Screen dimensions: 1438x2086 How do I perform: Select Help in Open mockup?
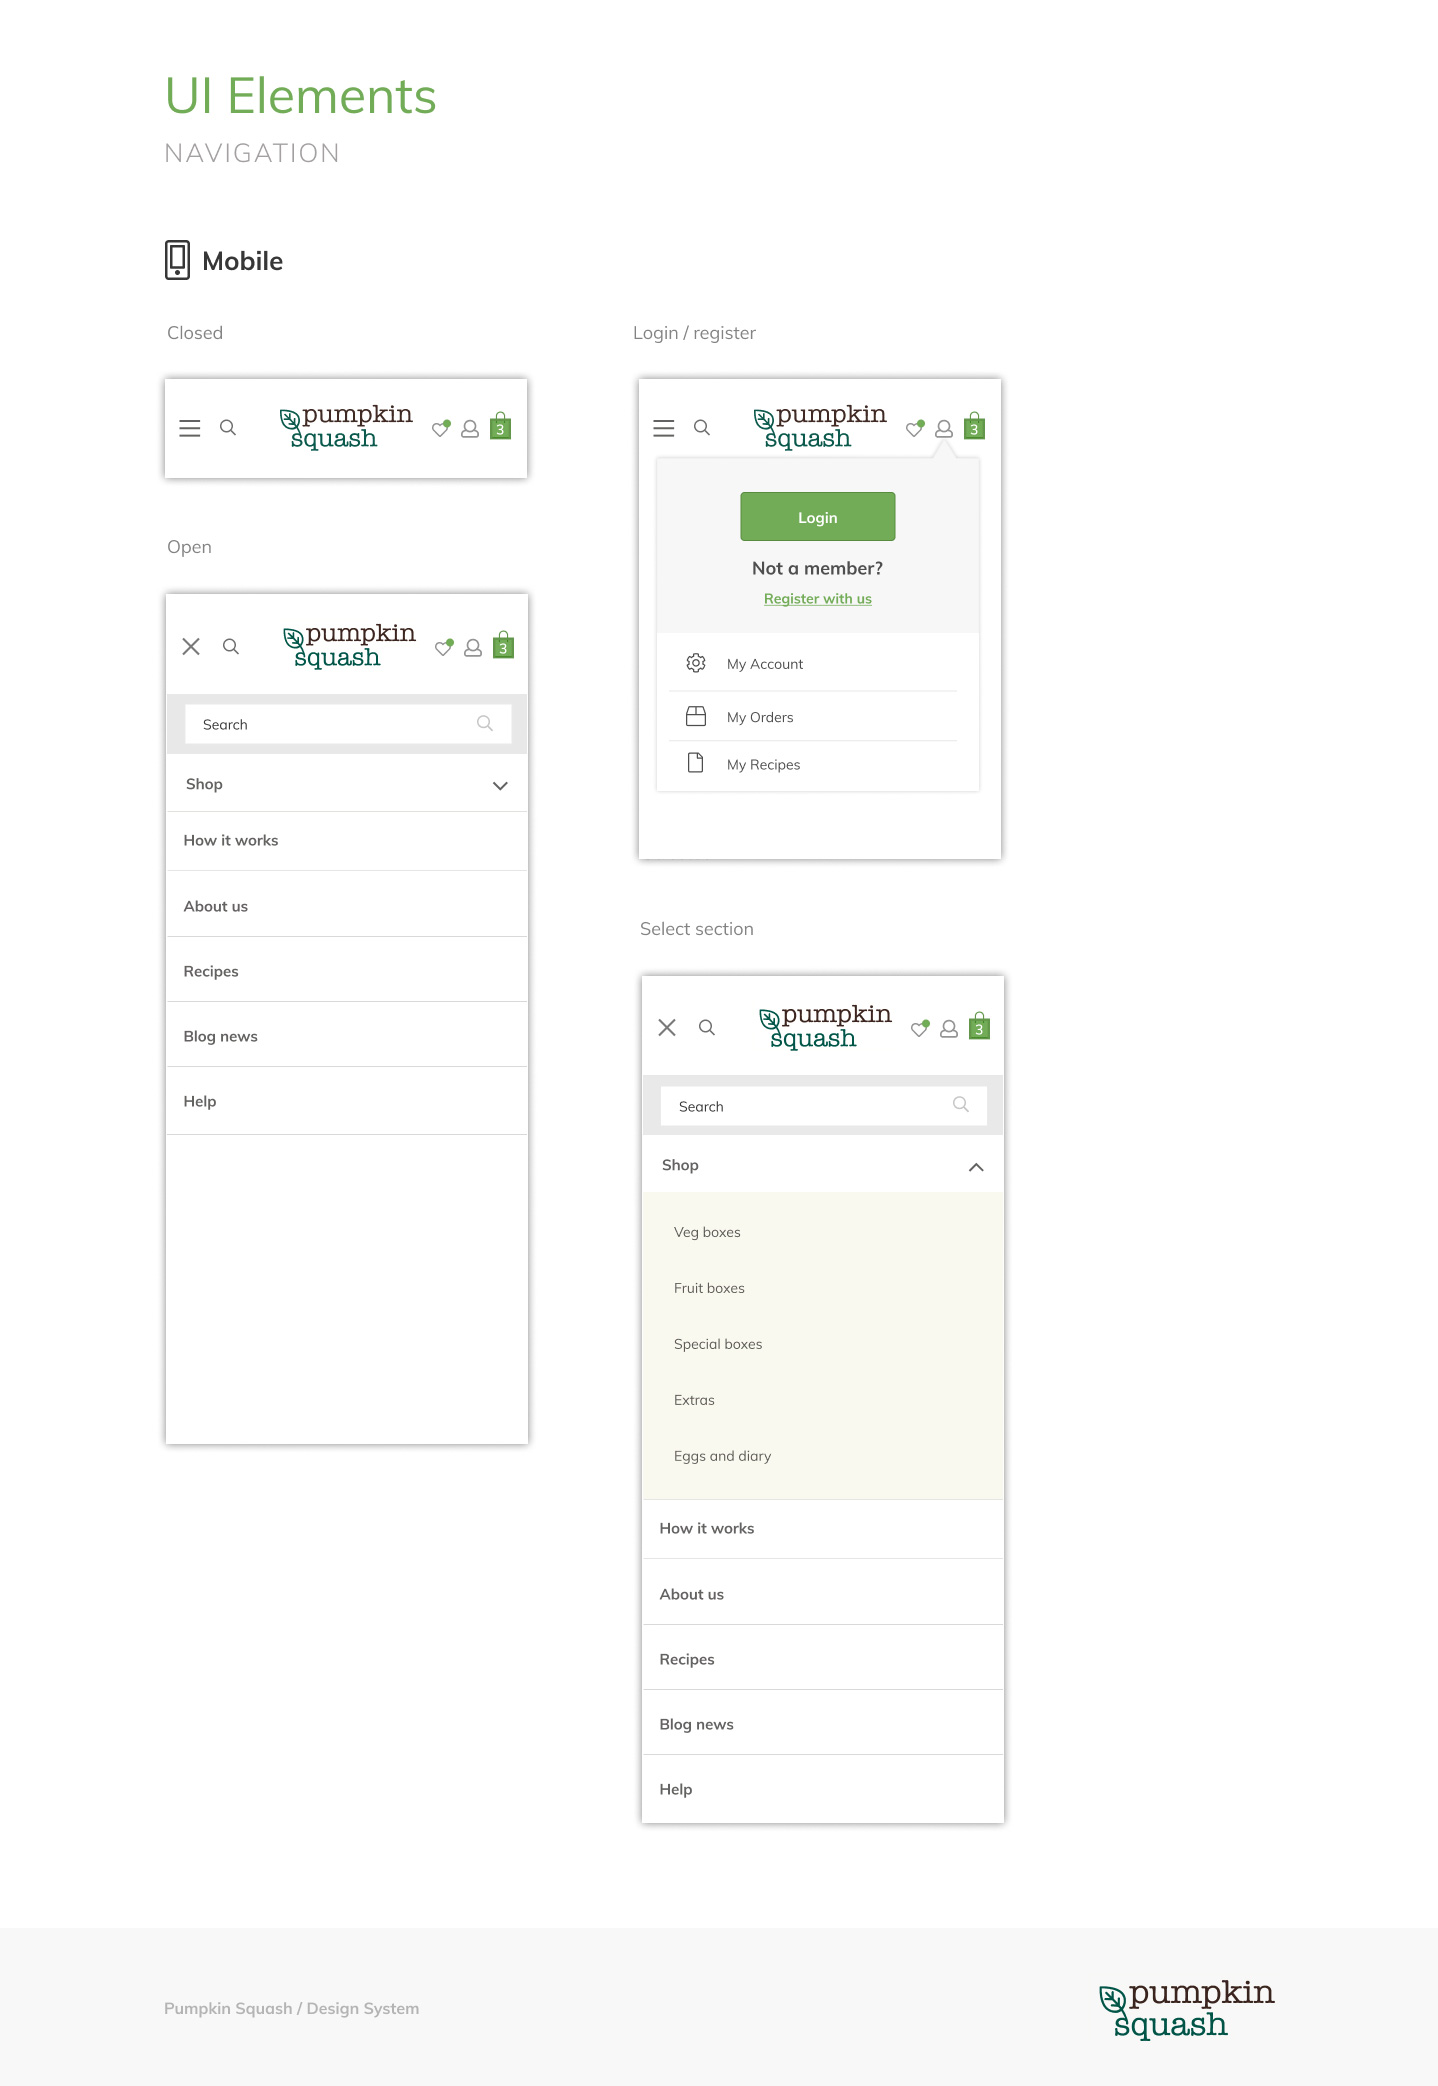coord(347,1101)
